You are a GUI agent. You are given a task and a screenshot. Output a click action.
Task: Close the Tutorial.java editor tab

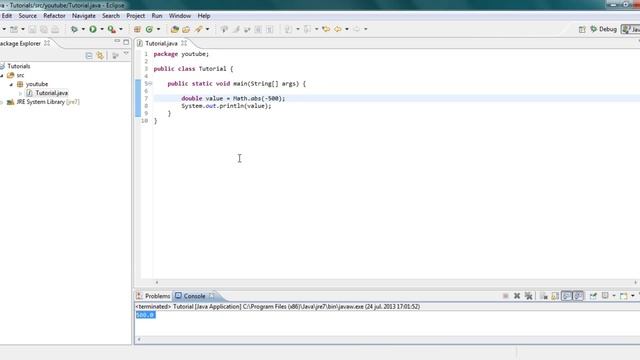[x=184, y=43]
